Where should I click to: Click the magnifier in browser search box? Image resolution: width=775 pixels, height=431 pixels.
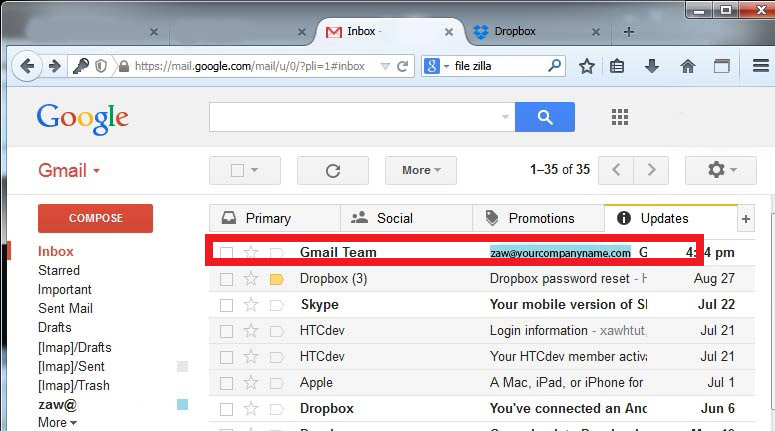tap(555, 65)
